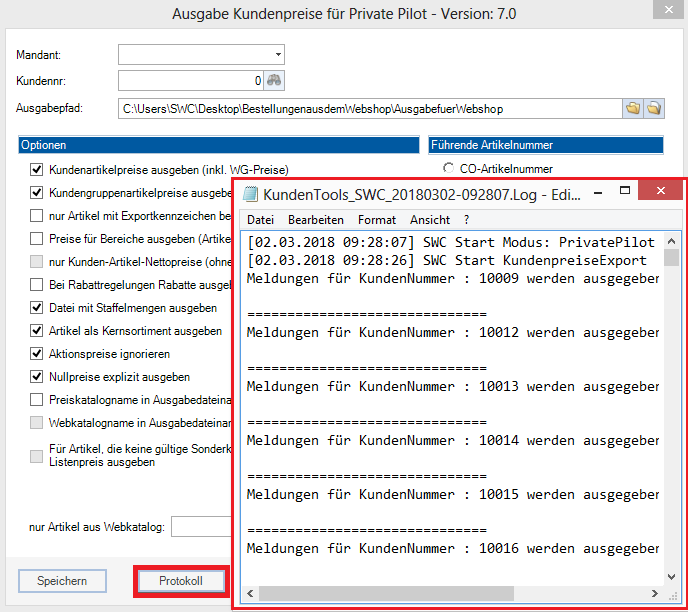Open the Datei menu in Notepad
The image size is (688, 612).
[260, 219]
